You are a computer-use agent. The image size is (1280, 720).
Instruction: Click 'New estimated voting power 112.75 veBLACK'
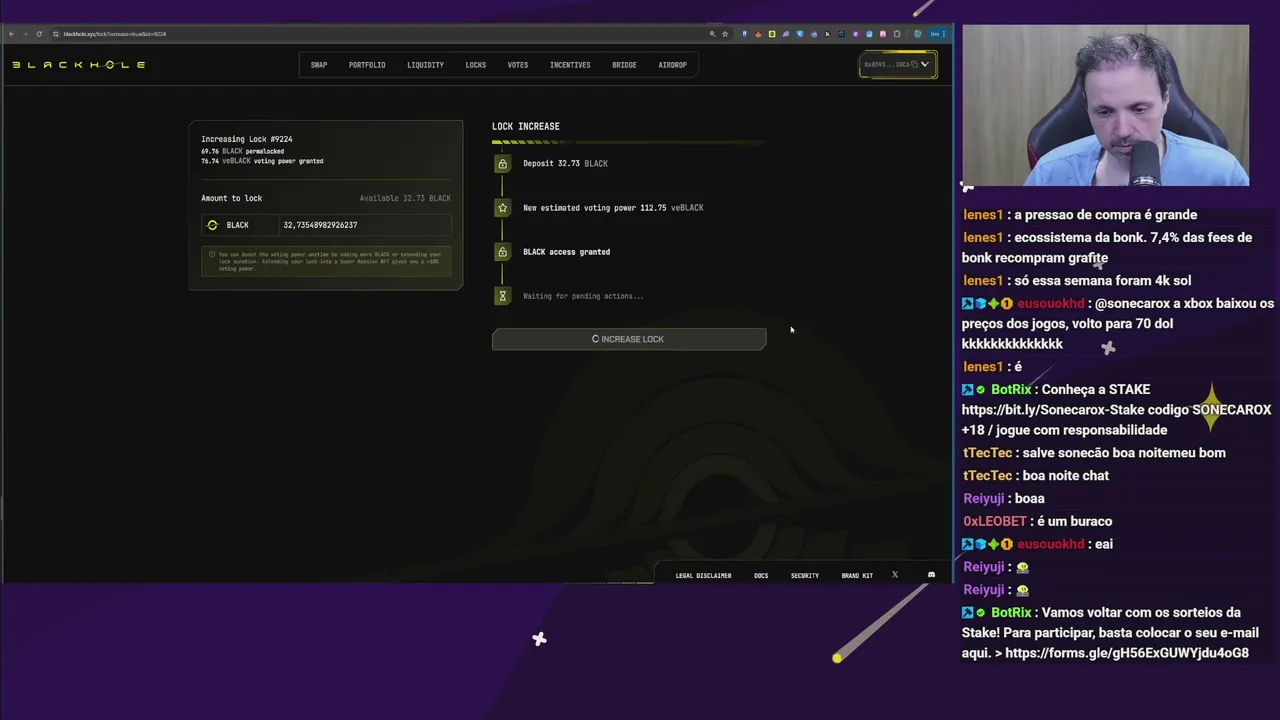[613, 208]
